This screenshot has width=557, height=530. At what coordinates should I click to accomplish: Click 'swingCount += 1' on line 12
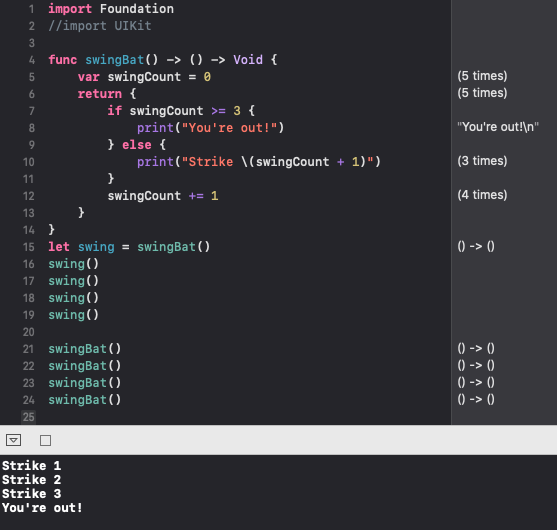(163, 196)
